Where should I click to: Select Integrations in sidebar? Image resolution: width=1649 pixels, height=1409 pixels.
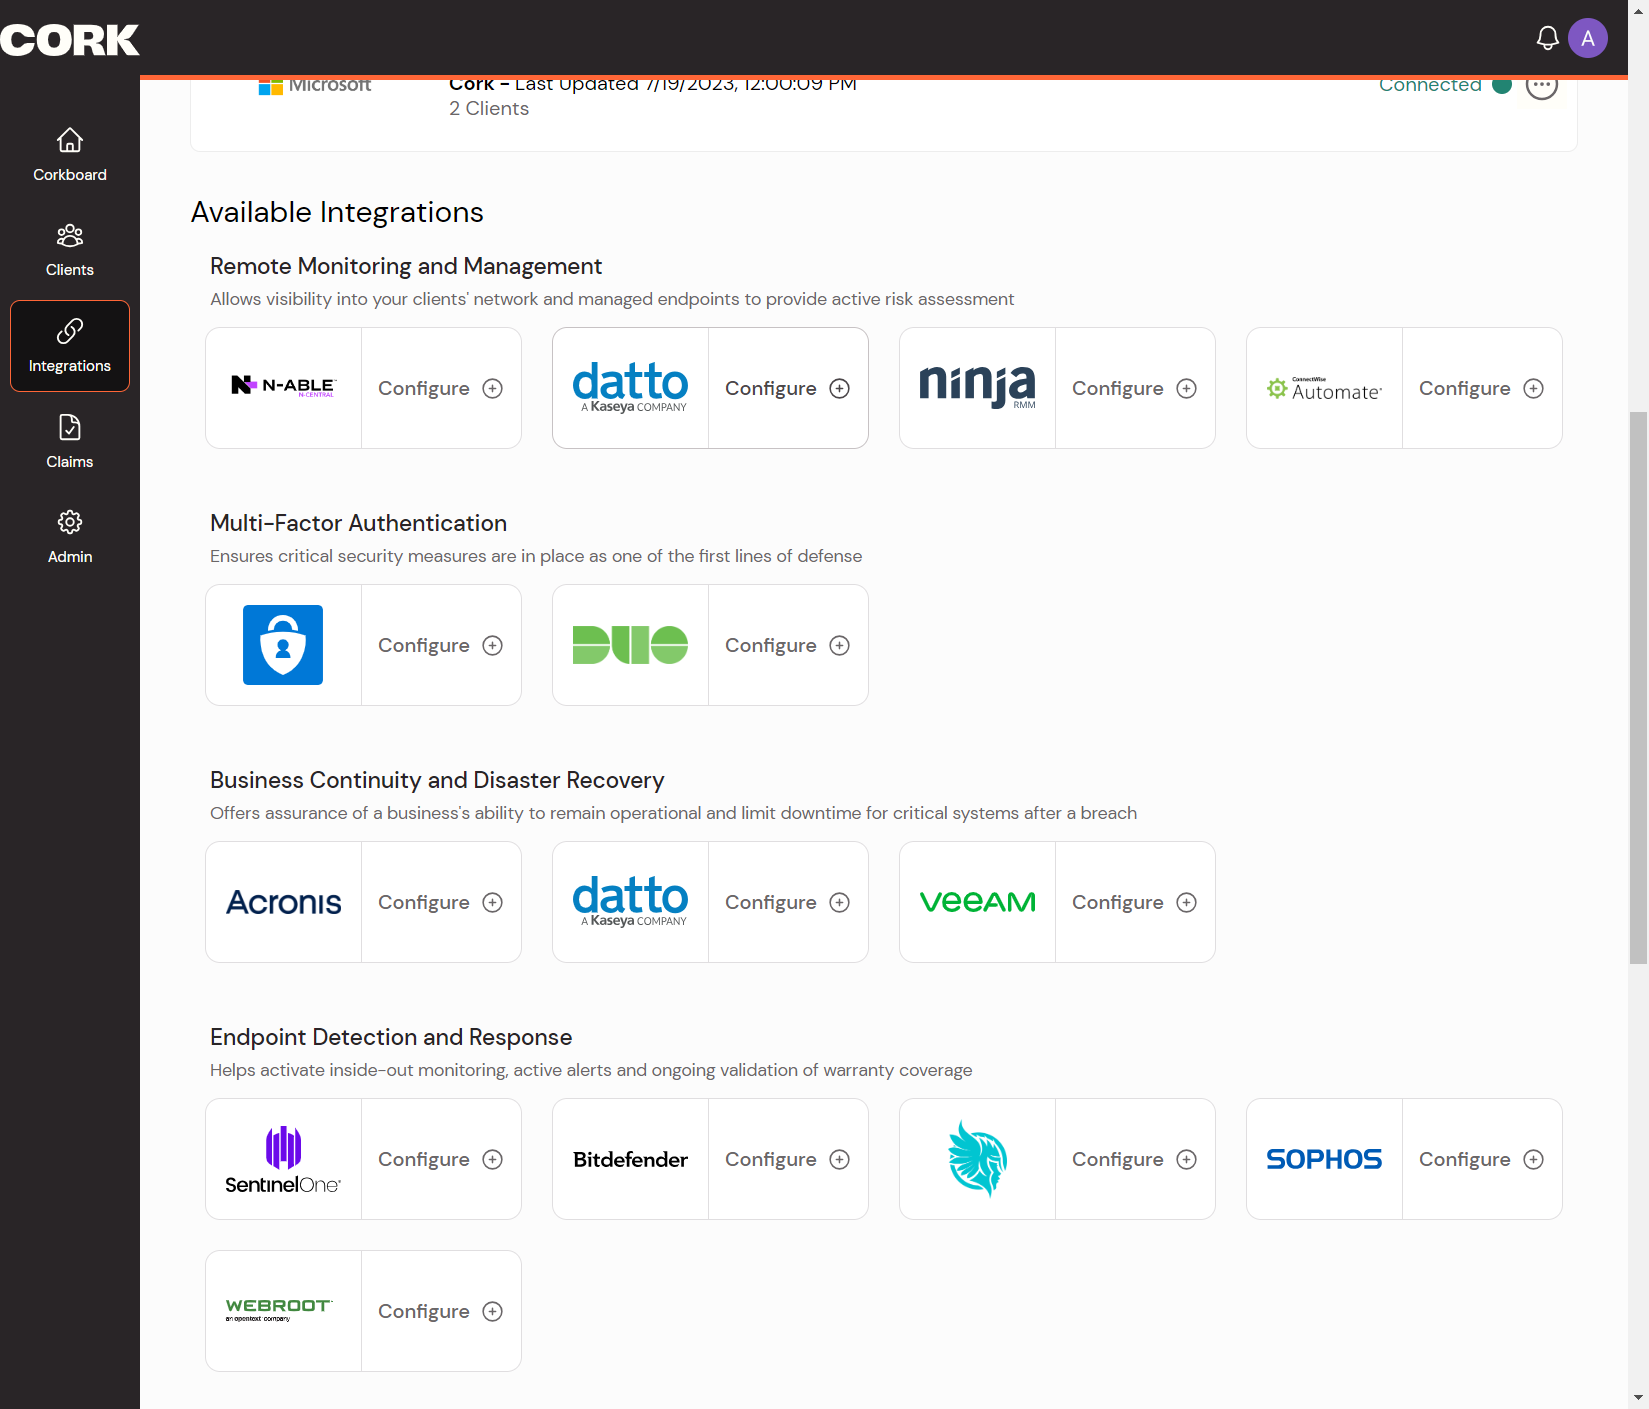pyautogui.click(x=70, y=346)
